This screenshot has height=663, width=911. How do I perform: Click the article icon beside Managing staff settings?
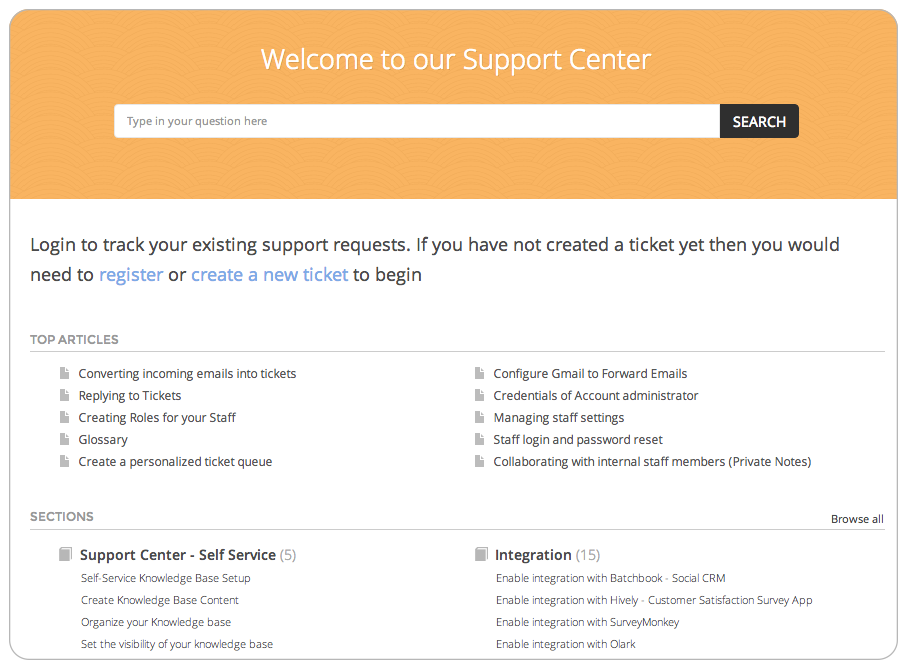pyautogui.click(x=481, y=417)
